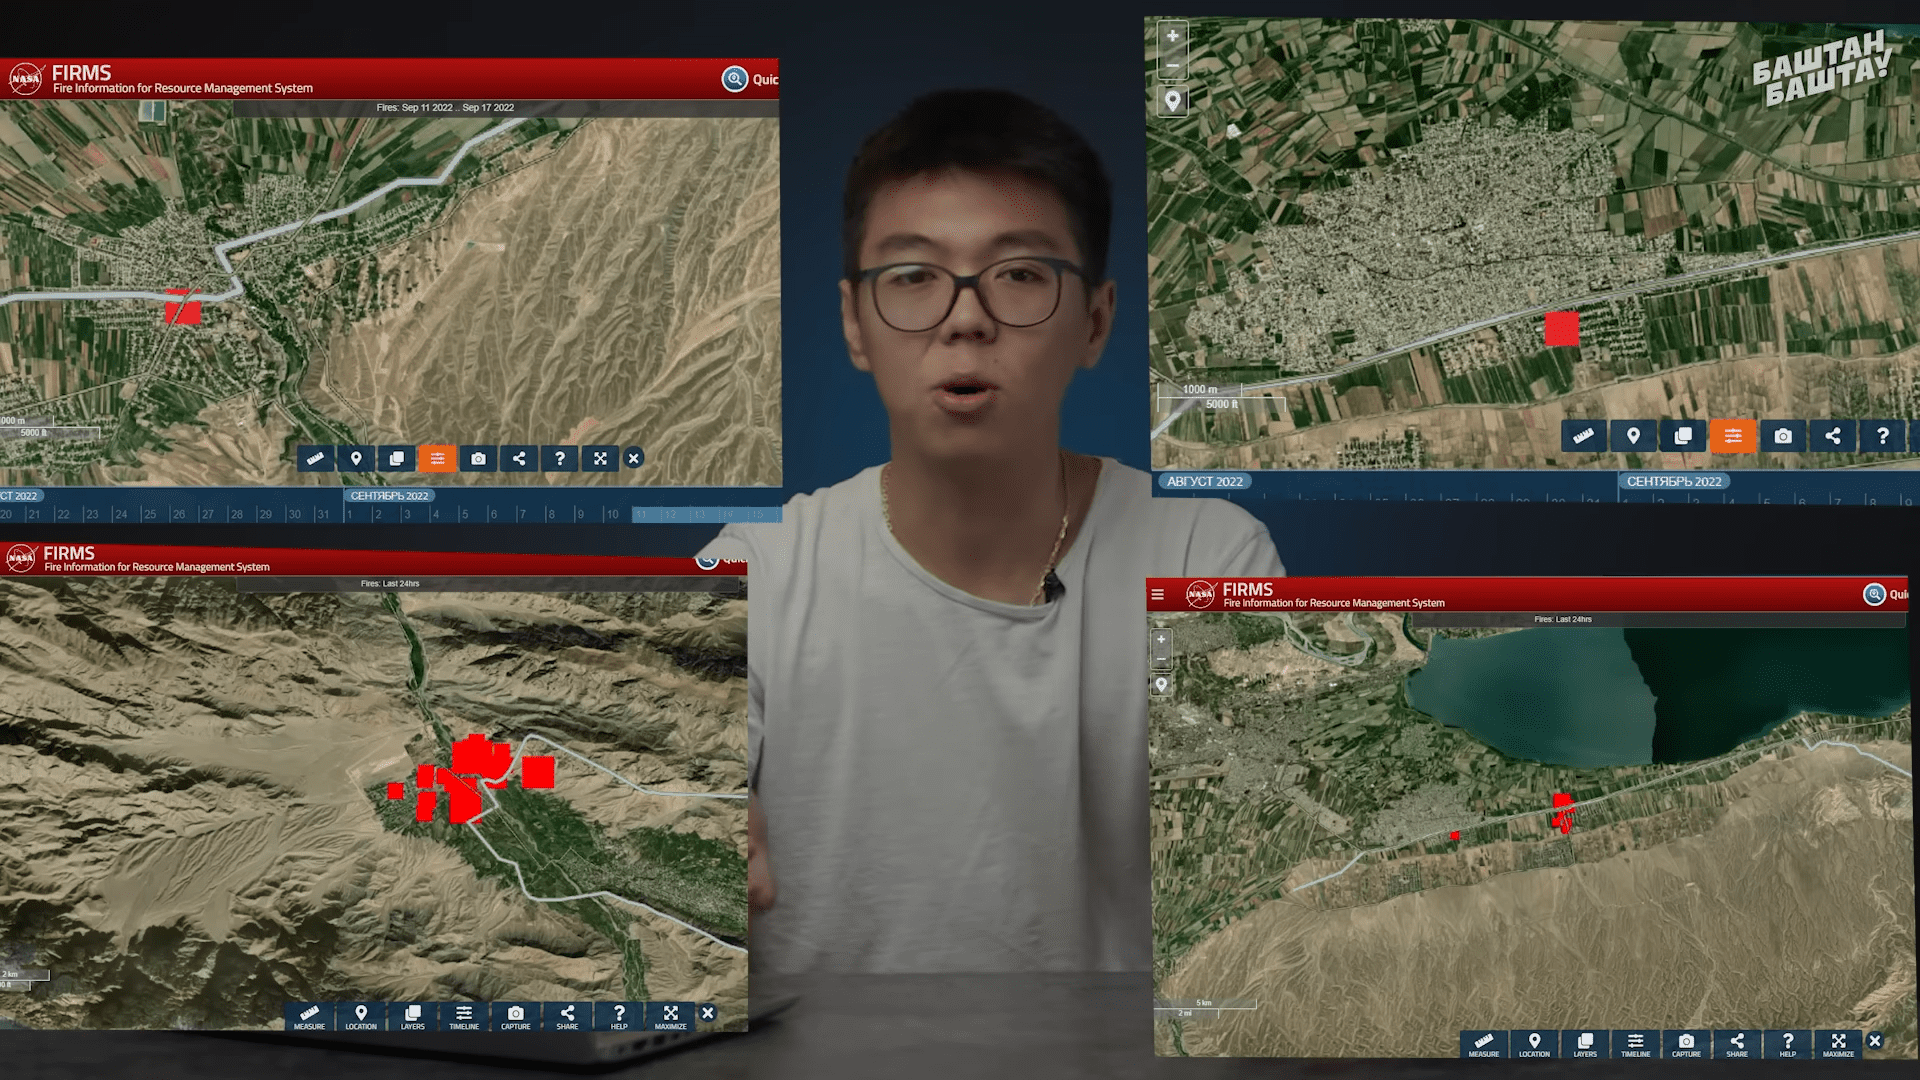
Task: Open LAYERS in bottom-left FIRMS window
Action: 413,1017
